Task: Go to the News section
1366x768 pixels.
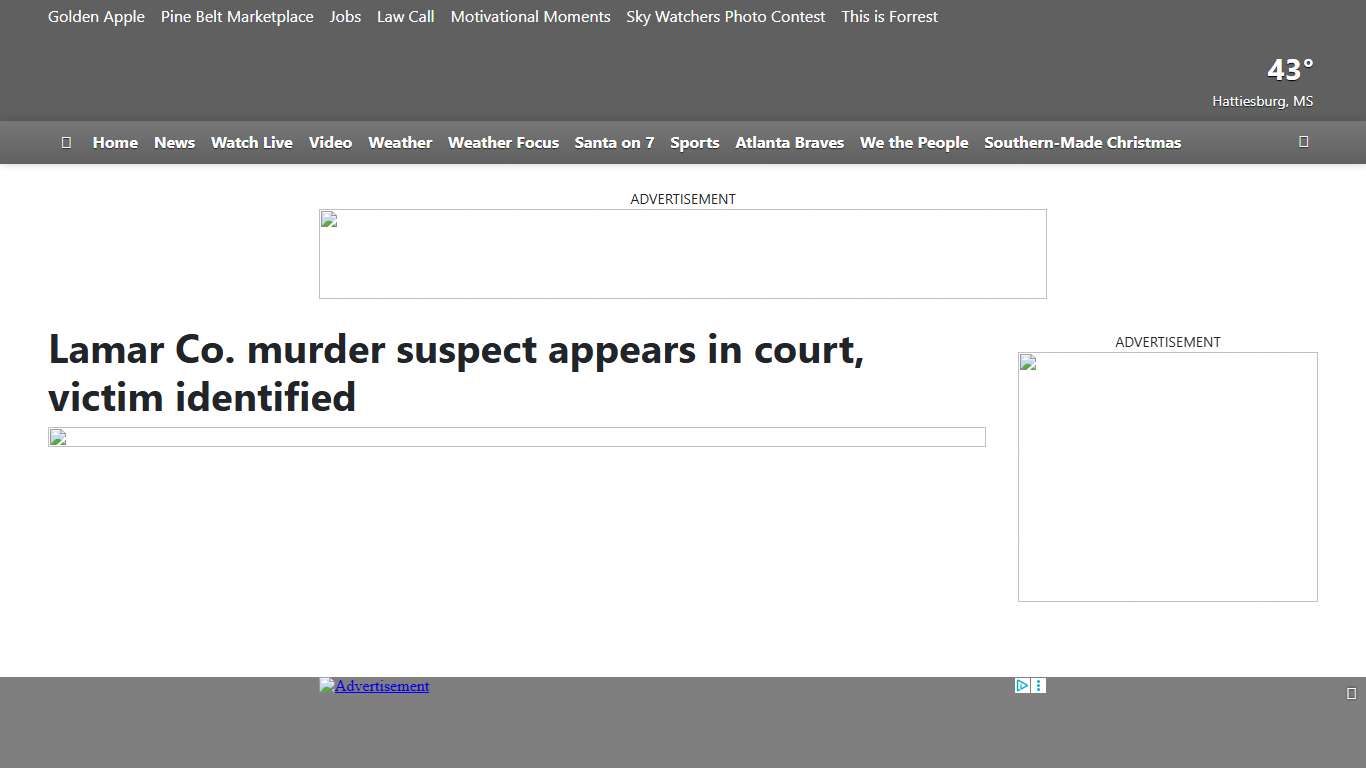Action: [x=174, y=142]
